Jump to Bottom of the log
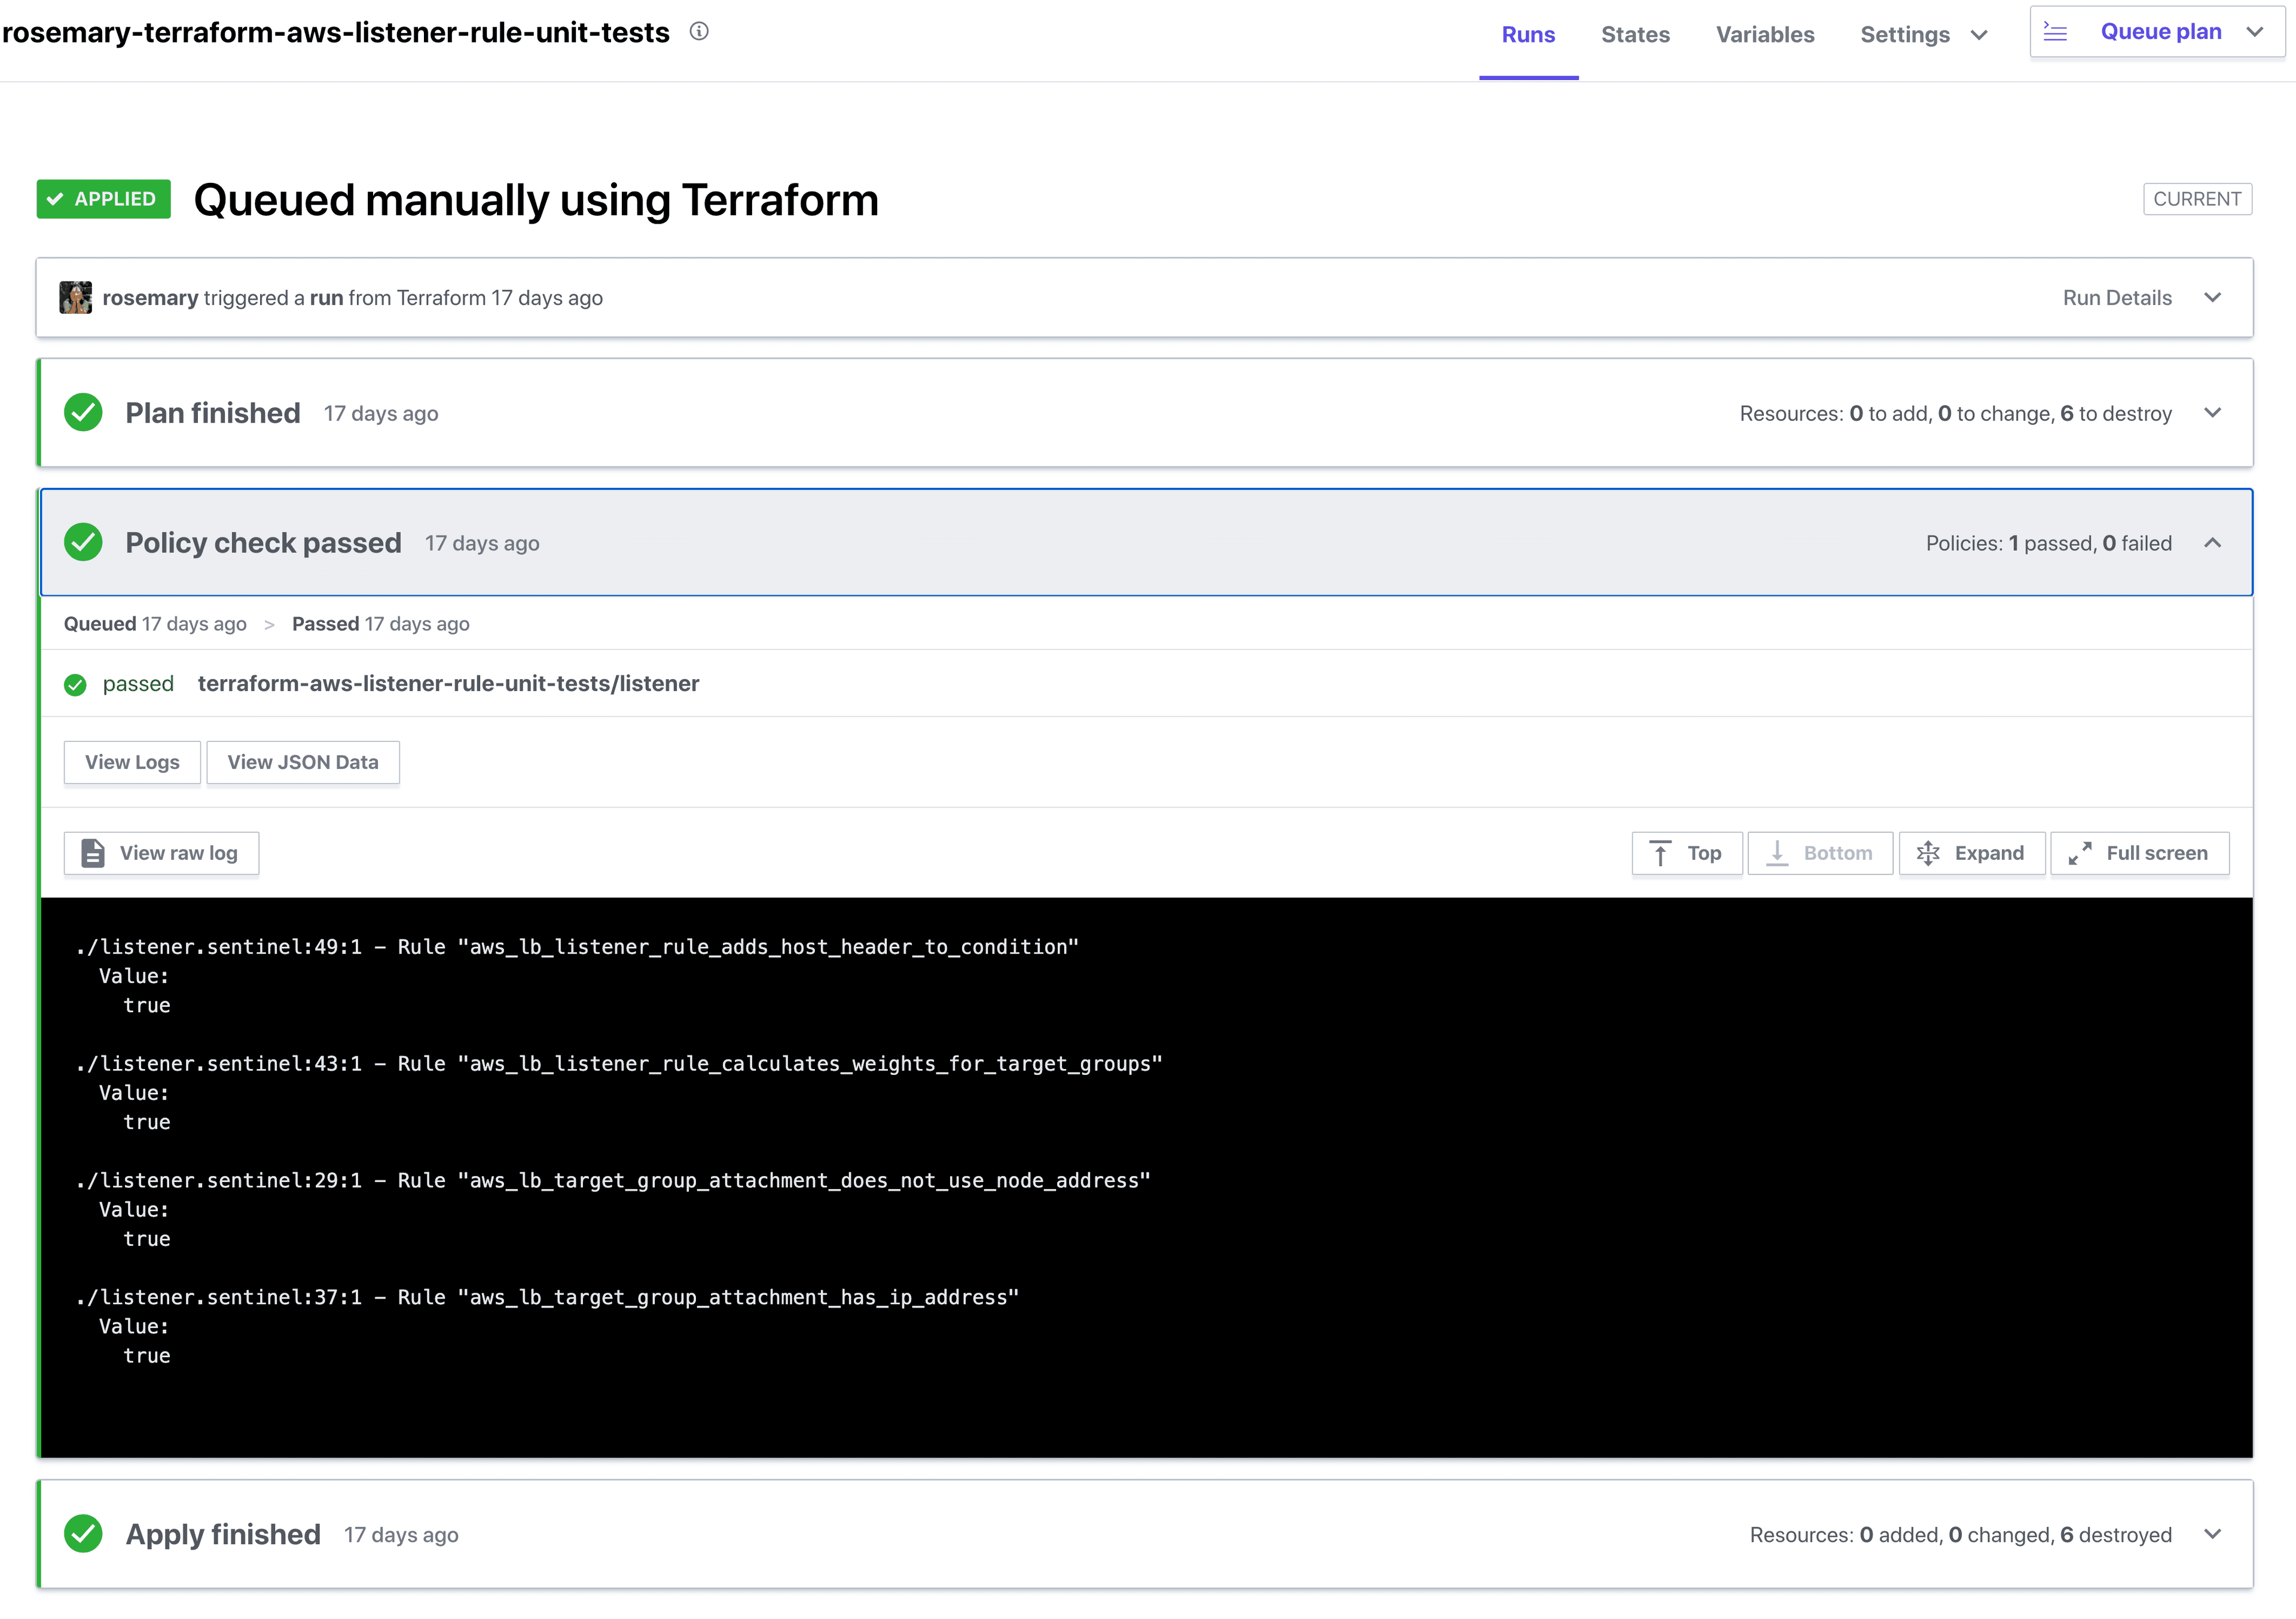 pyautogui.click(x=1820, y=853)
